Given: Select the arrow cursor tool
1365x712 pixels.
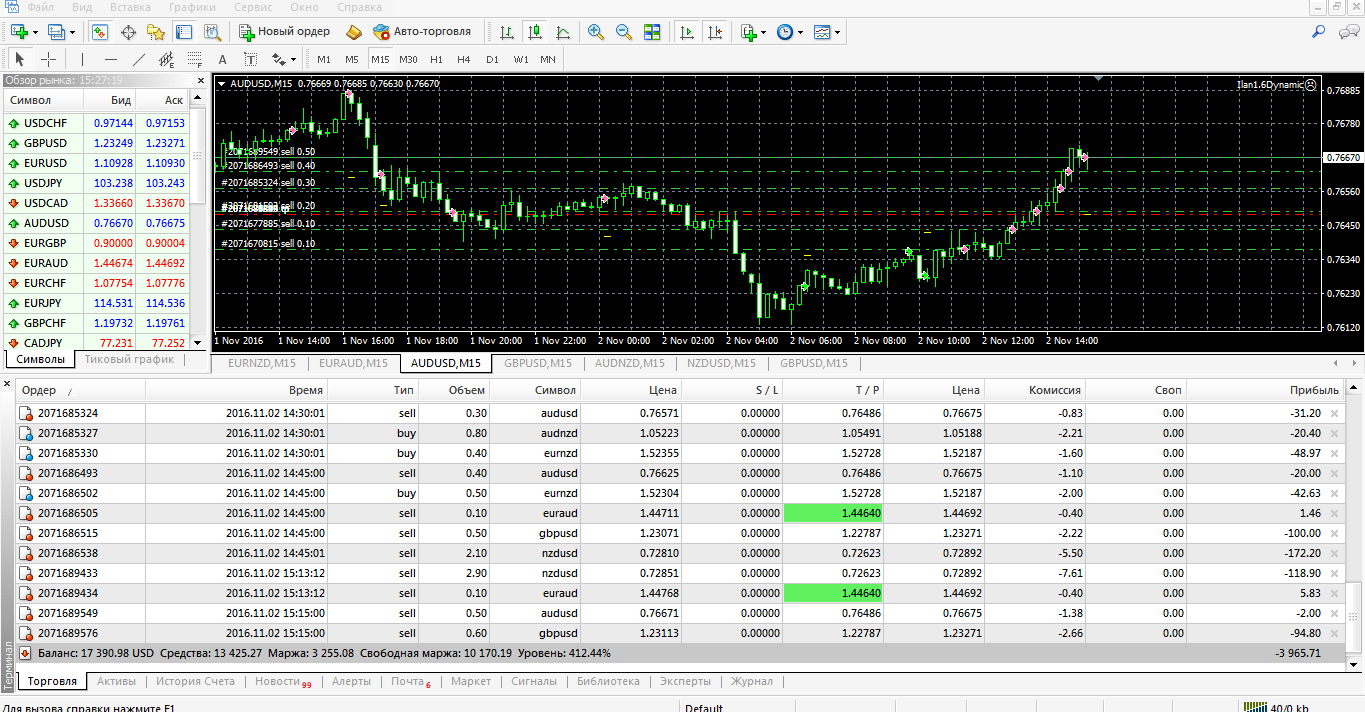Looking at the screenshot, I should [20, 59].
